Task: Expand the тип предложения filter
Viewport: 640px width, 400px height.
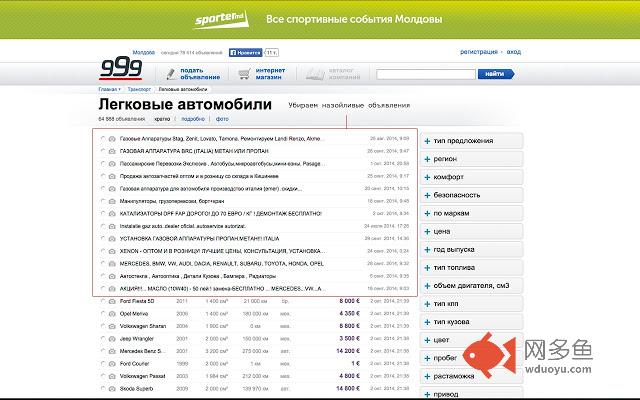Action: coord(471,141)
